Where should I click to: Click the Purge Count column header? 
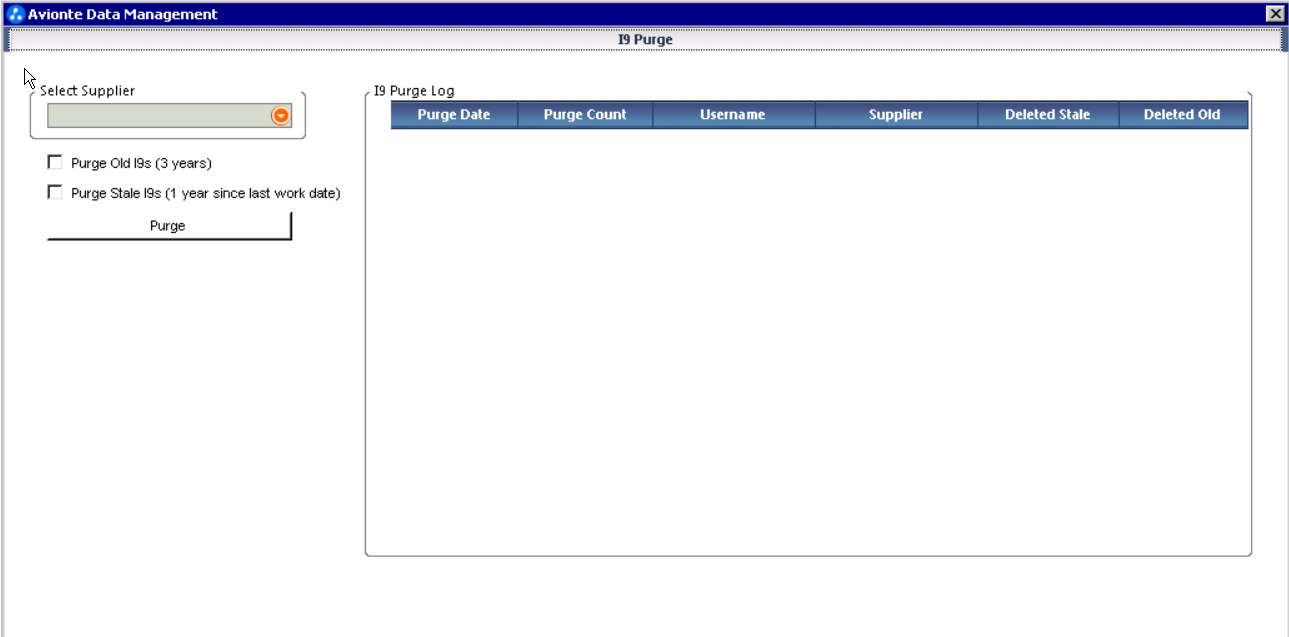click(x=585, y=115)
